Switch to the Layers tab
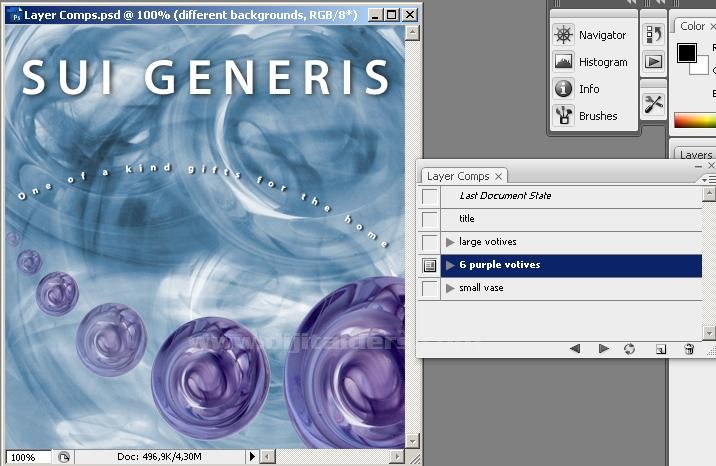Screen dimensions: 716x466 [x=695, y=155]
